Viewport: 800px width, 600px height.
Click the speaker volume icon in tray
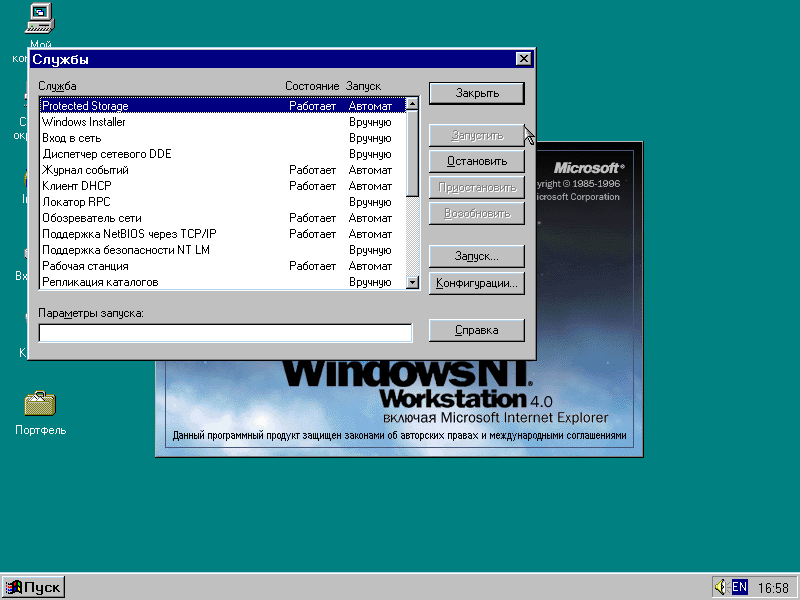[x=720, y=587]
